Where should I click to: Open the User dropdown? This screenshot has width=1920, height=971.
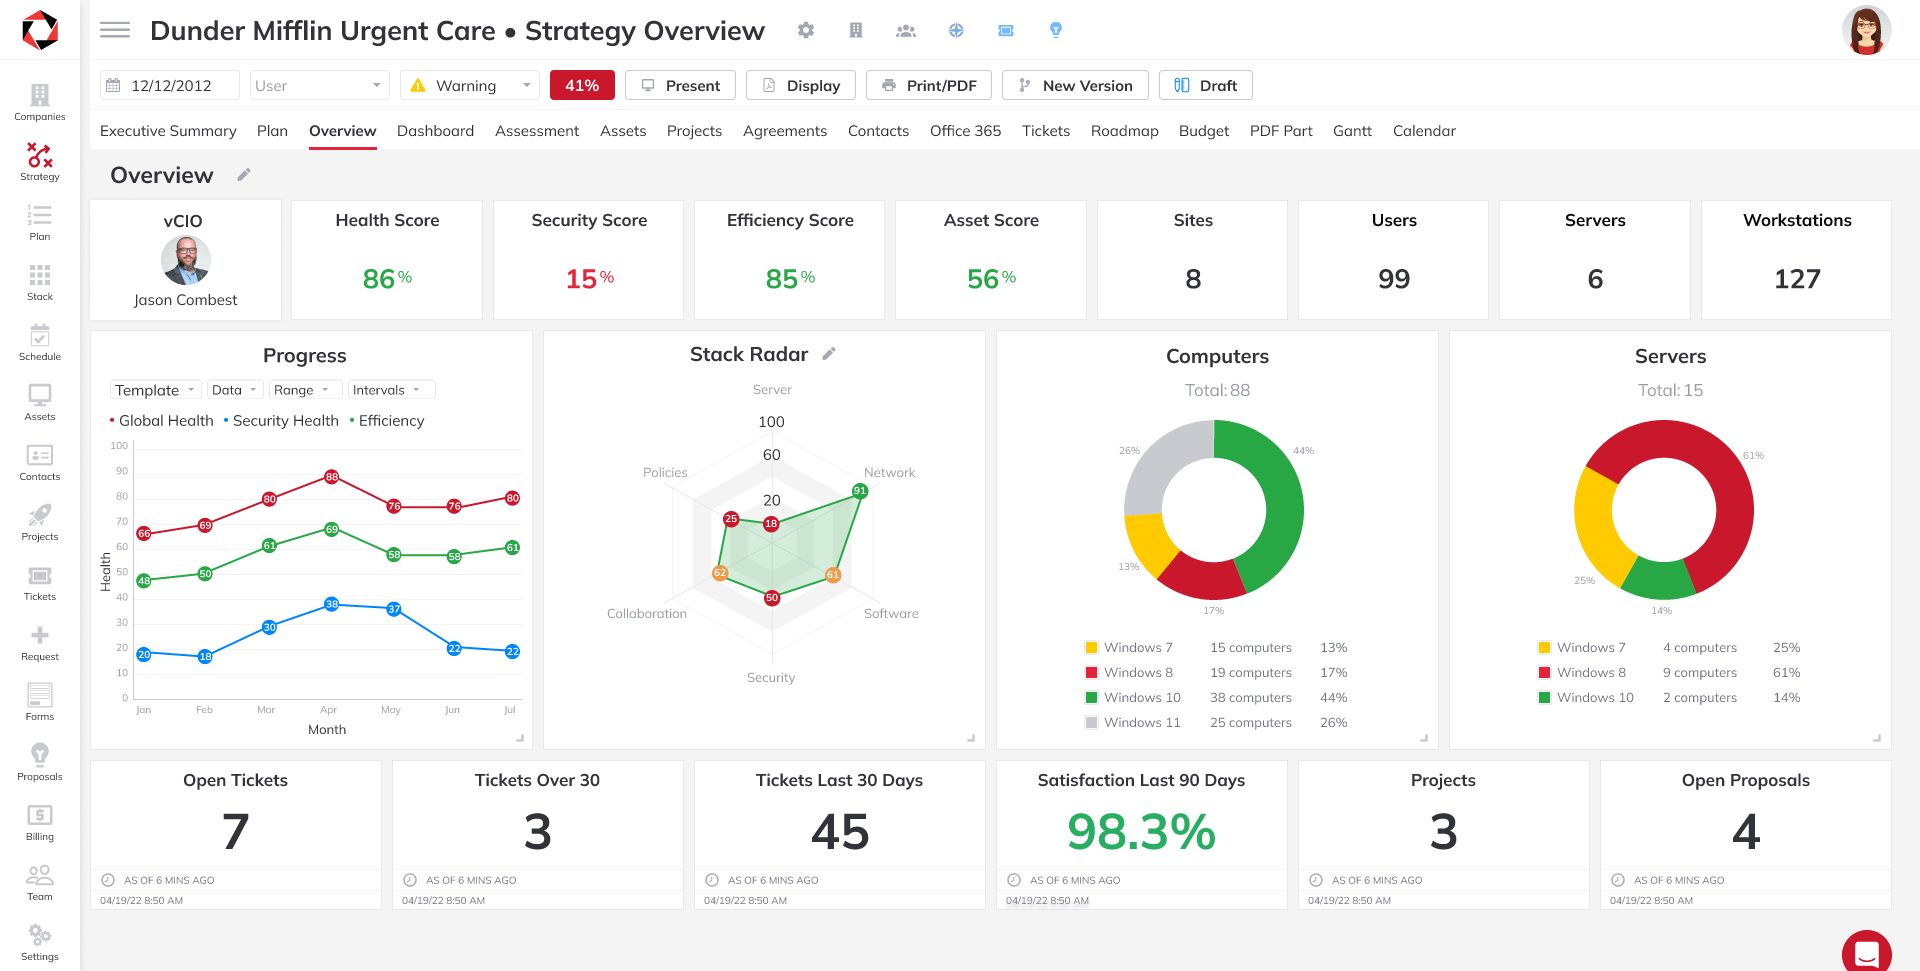(x=319, y=85)
